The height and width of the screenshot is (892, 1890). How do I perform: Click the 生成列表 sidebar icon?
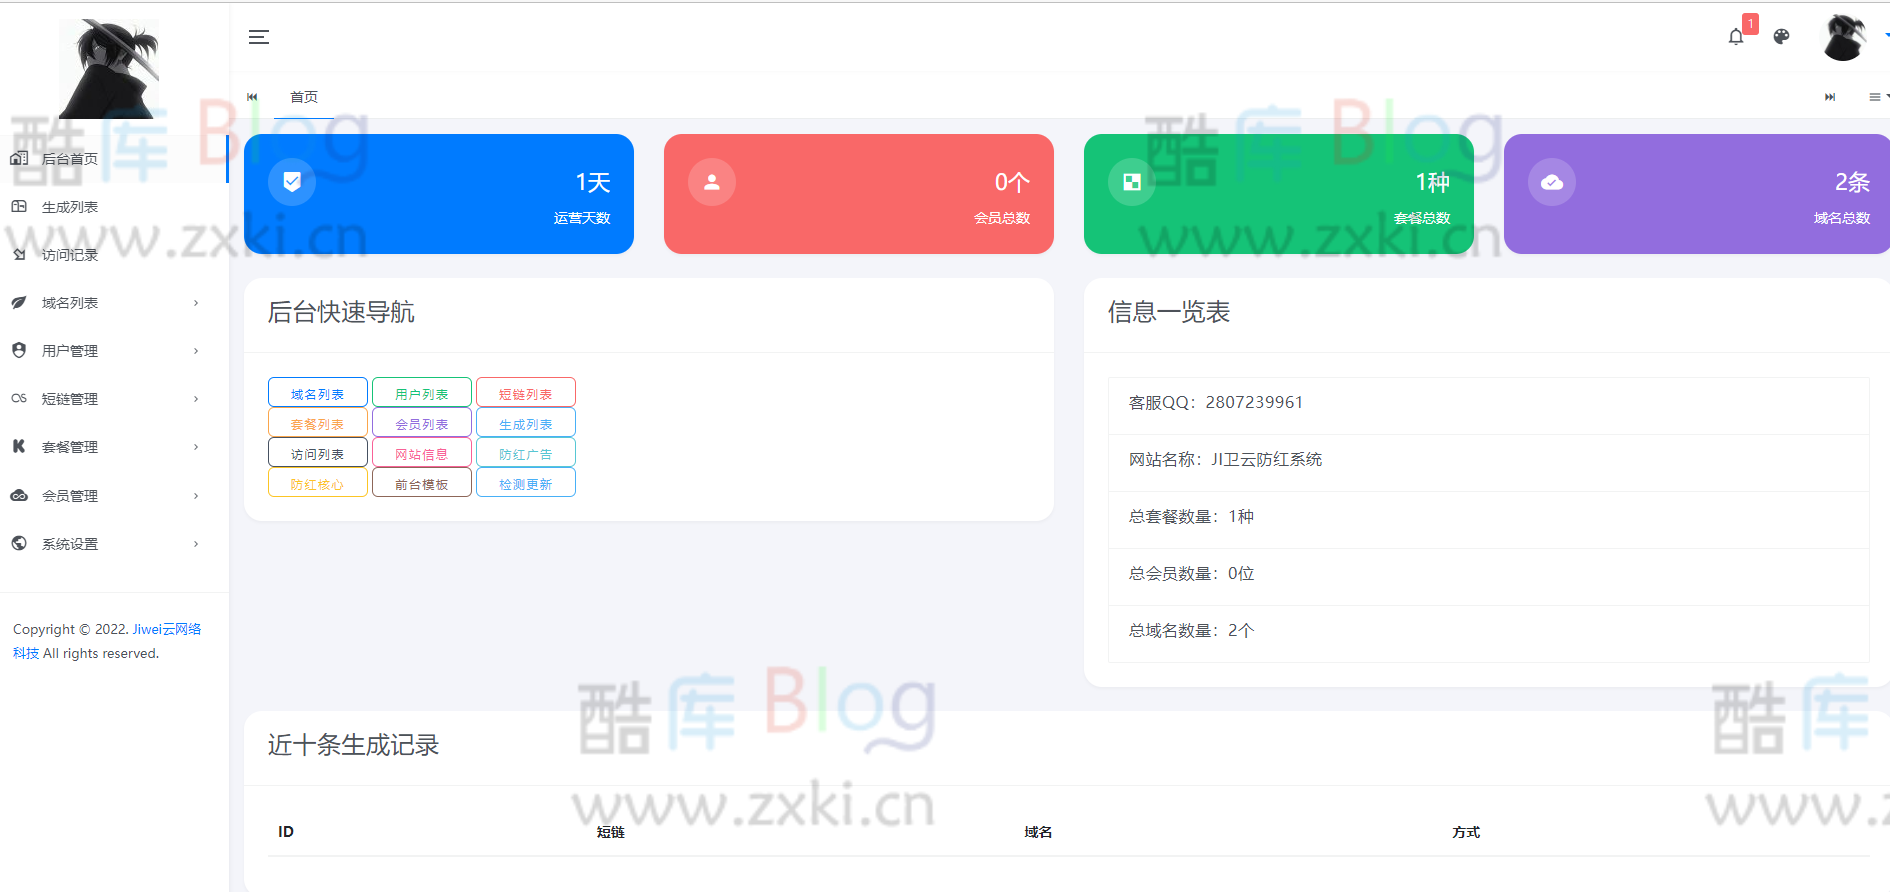click(x=19, y=206)
